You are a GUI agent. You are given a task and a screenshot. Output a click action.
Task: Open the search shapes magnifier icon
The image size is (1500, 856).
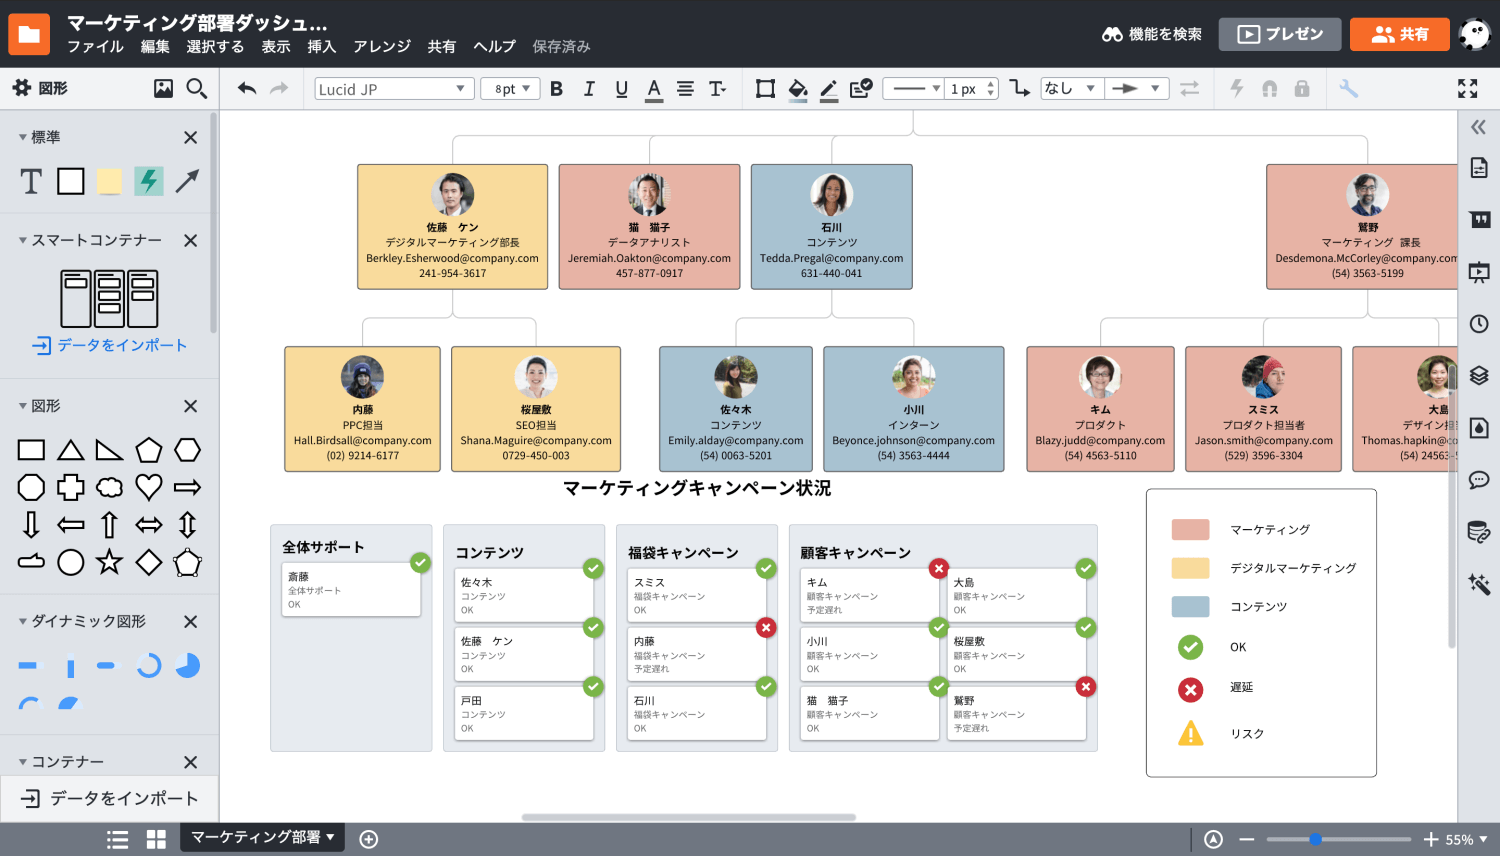197,89
